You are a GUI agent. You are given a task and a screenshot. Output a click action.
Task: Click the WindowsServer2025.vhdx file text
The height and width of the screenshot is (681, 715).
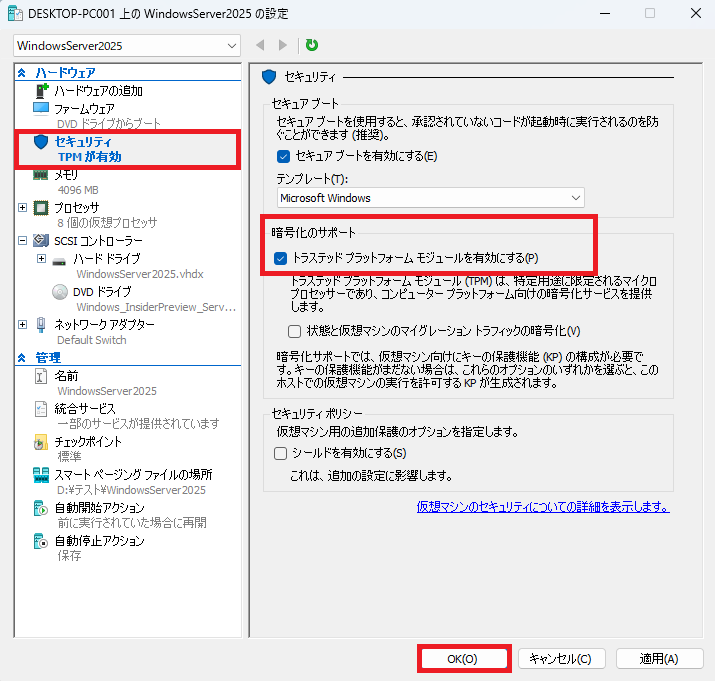[x=140, y=274]
